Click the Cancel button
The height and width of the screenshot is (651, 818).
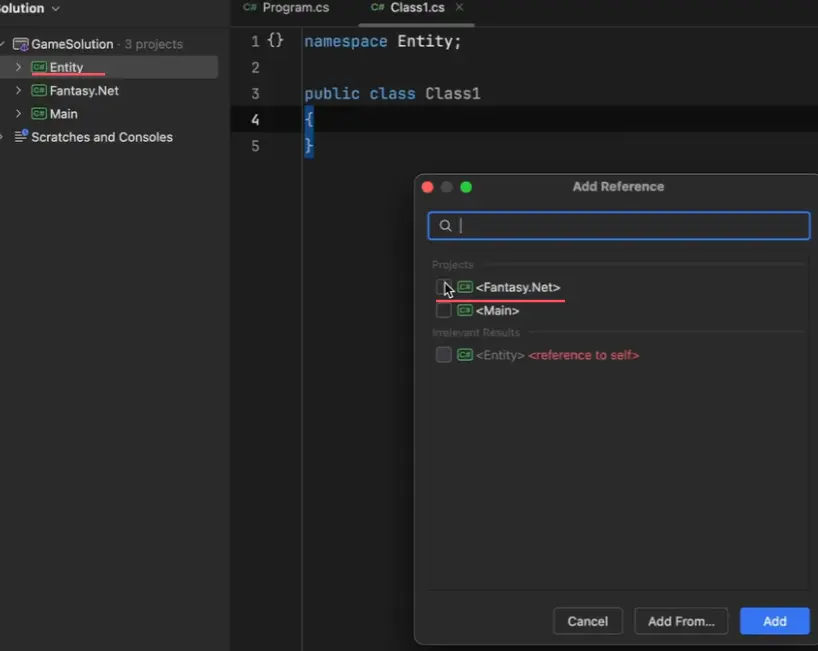click(587, 621)
